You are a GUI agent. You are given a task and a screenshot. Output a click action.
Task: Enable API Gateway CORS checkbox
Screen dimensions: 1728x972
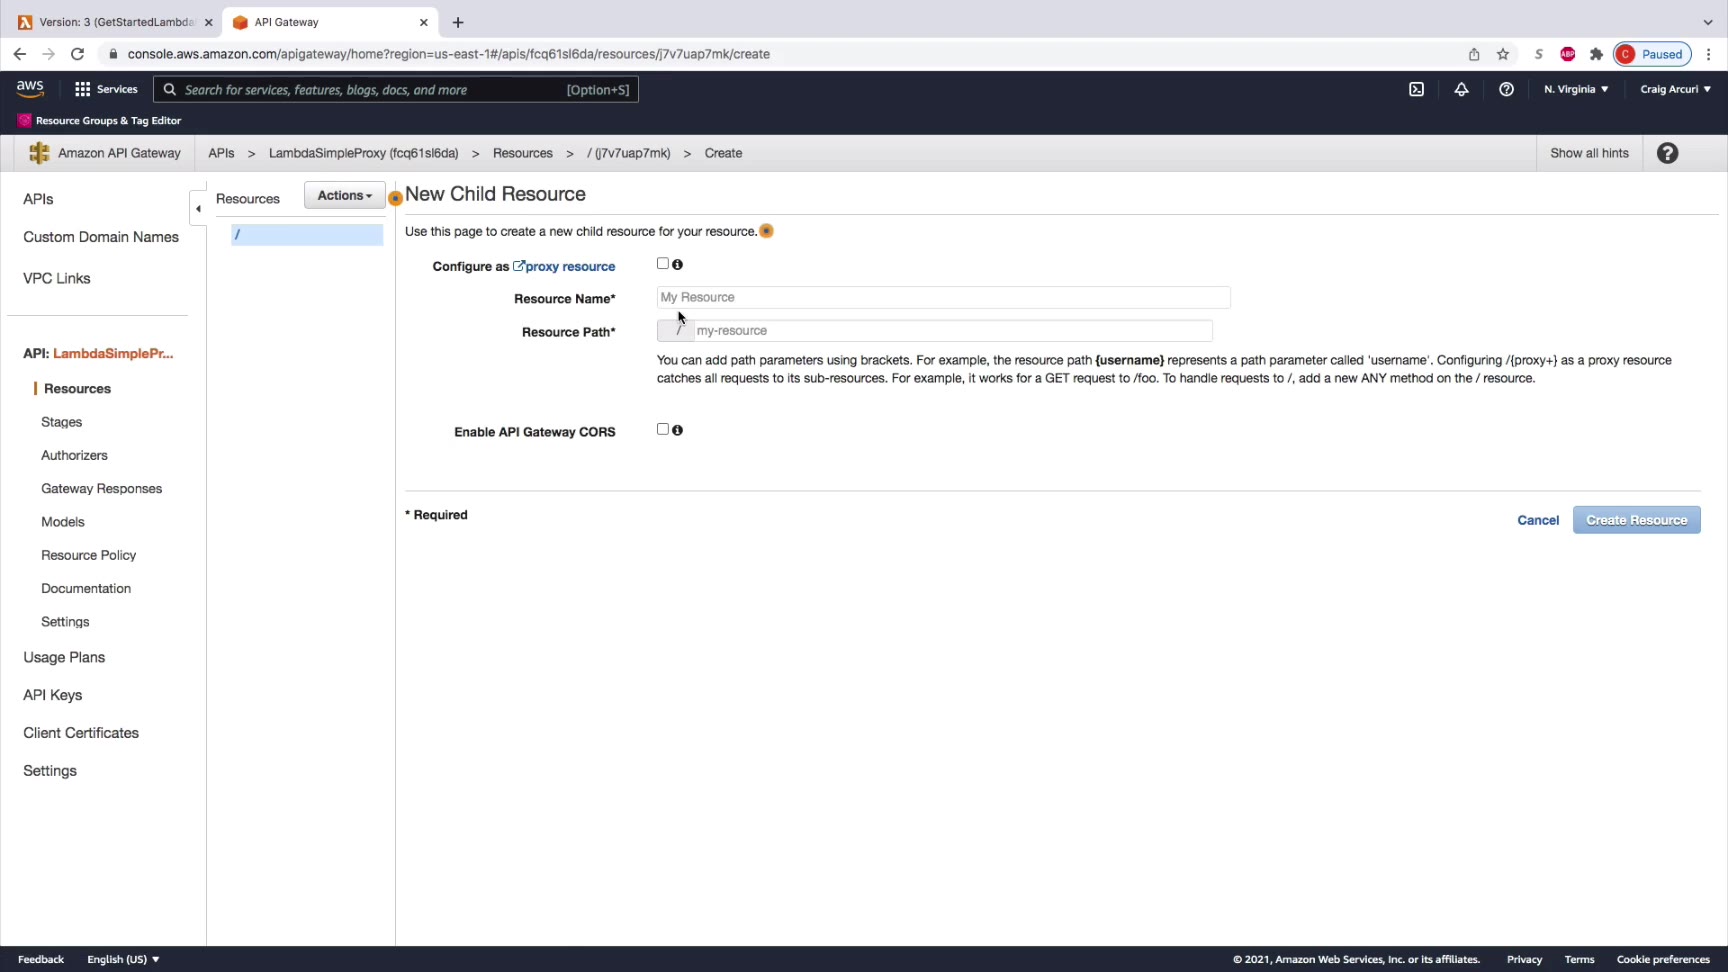coord(662,429)
